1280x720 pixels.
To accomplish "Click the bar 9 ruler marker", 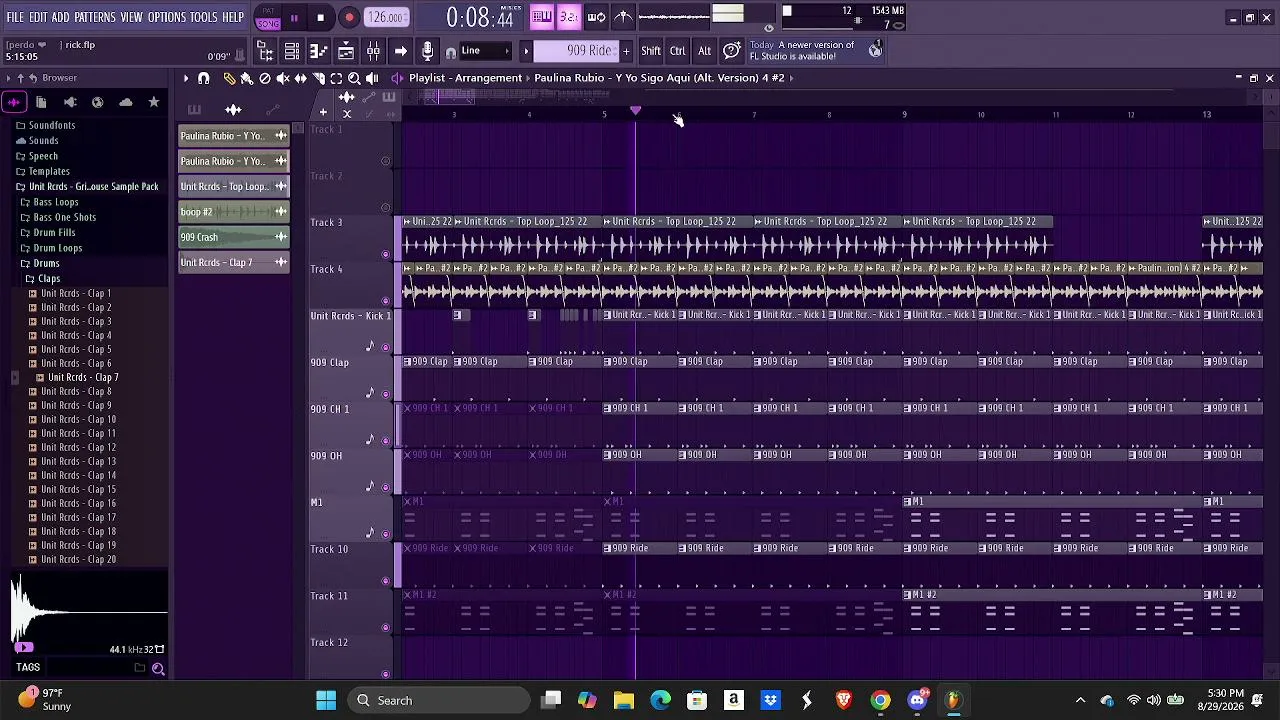I will click(904, 115).
